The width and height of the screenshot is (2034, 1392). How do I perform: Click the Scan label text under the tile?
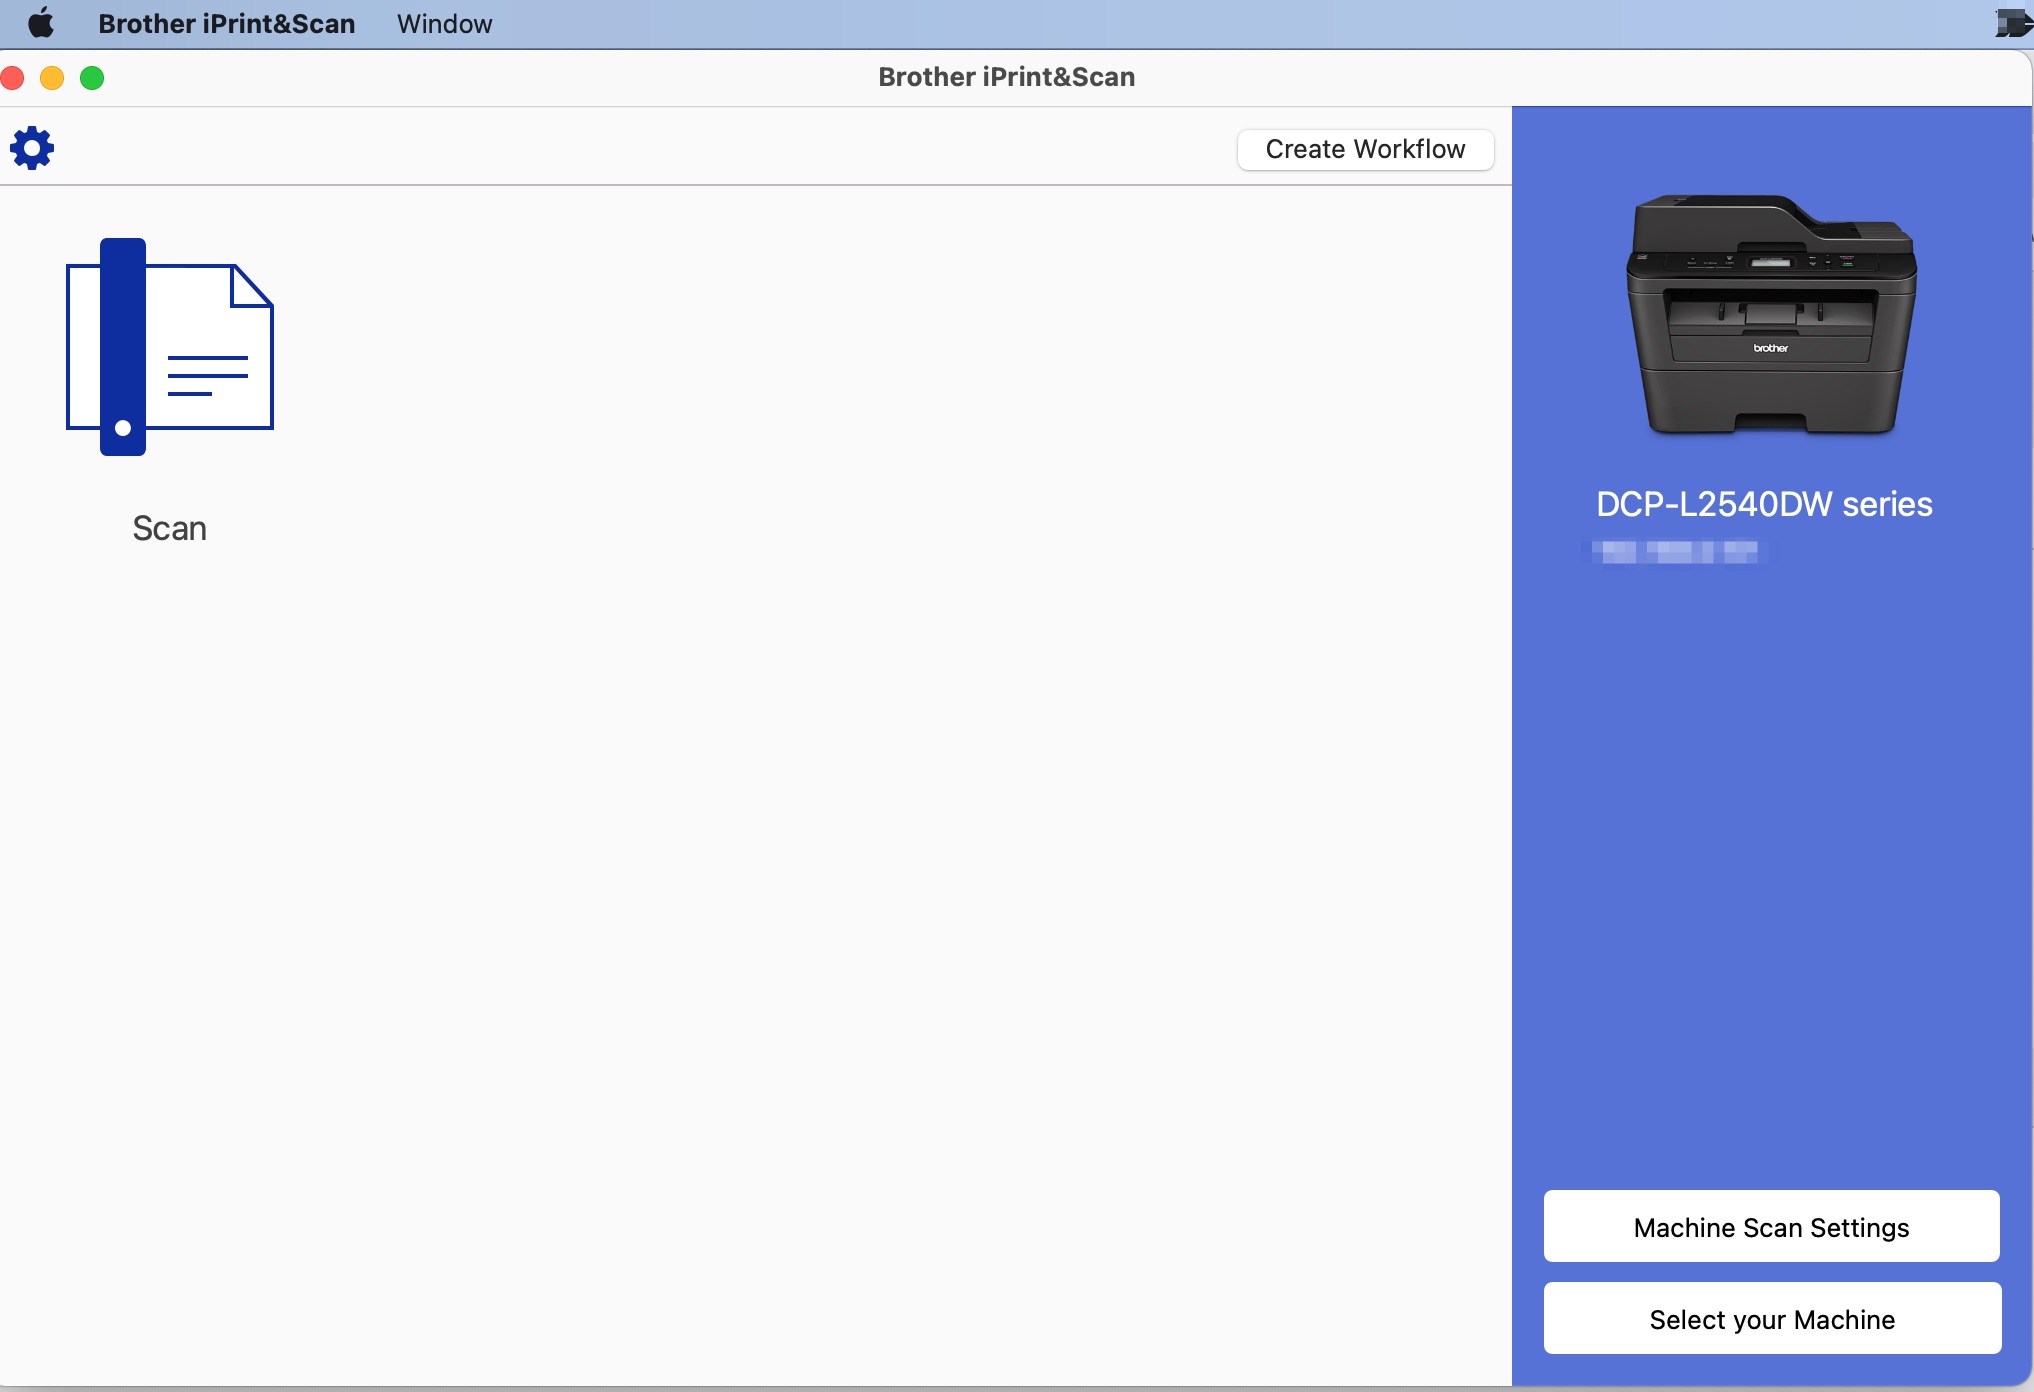click(x=169, y=527)
